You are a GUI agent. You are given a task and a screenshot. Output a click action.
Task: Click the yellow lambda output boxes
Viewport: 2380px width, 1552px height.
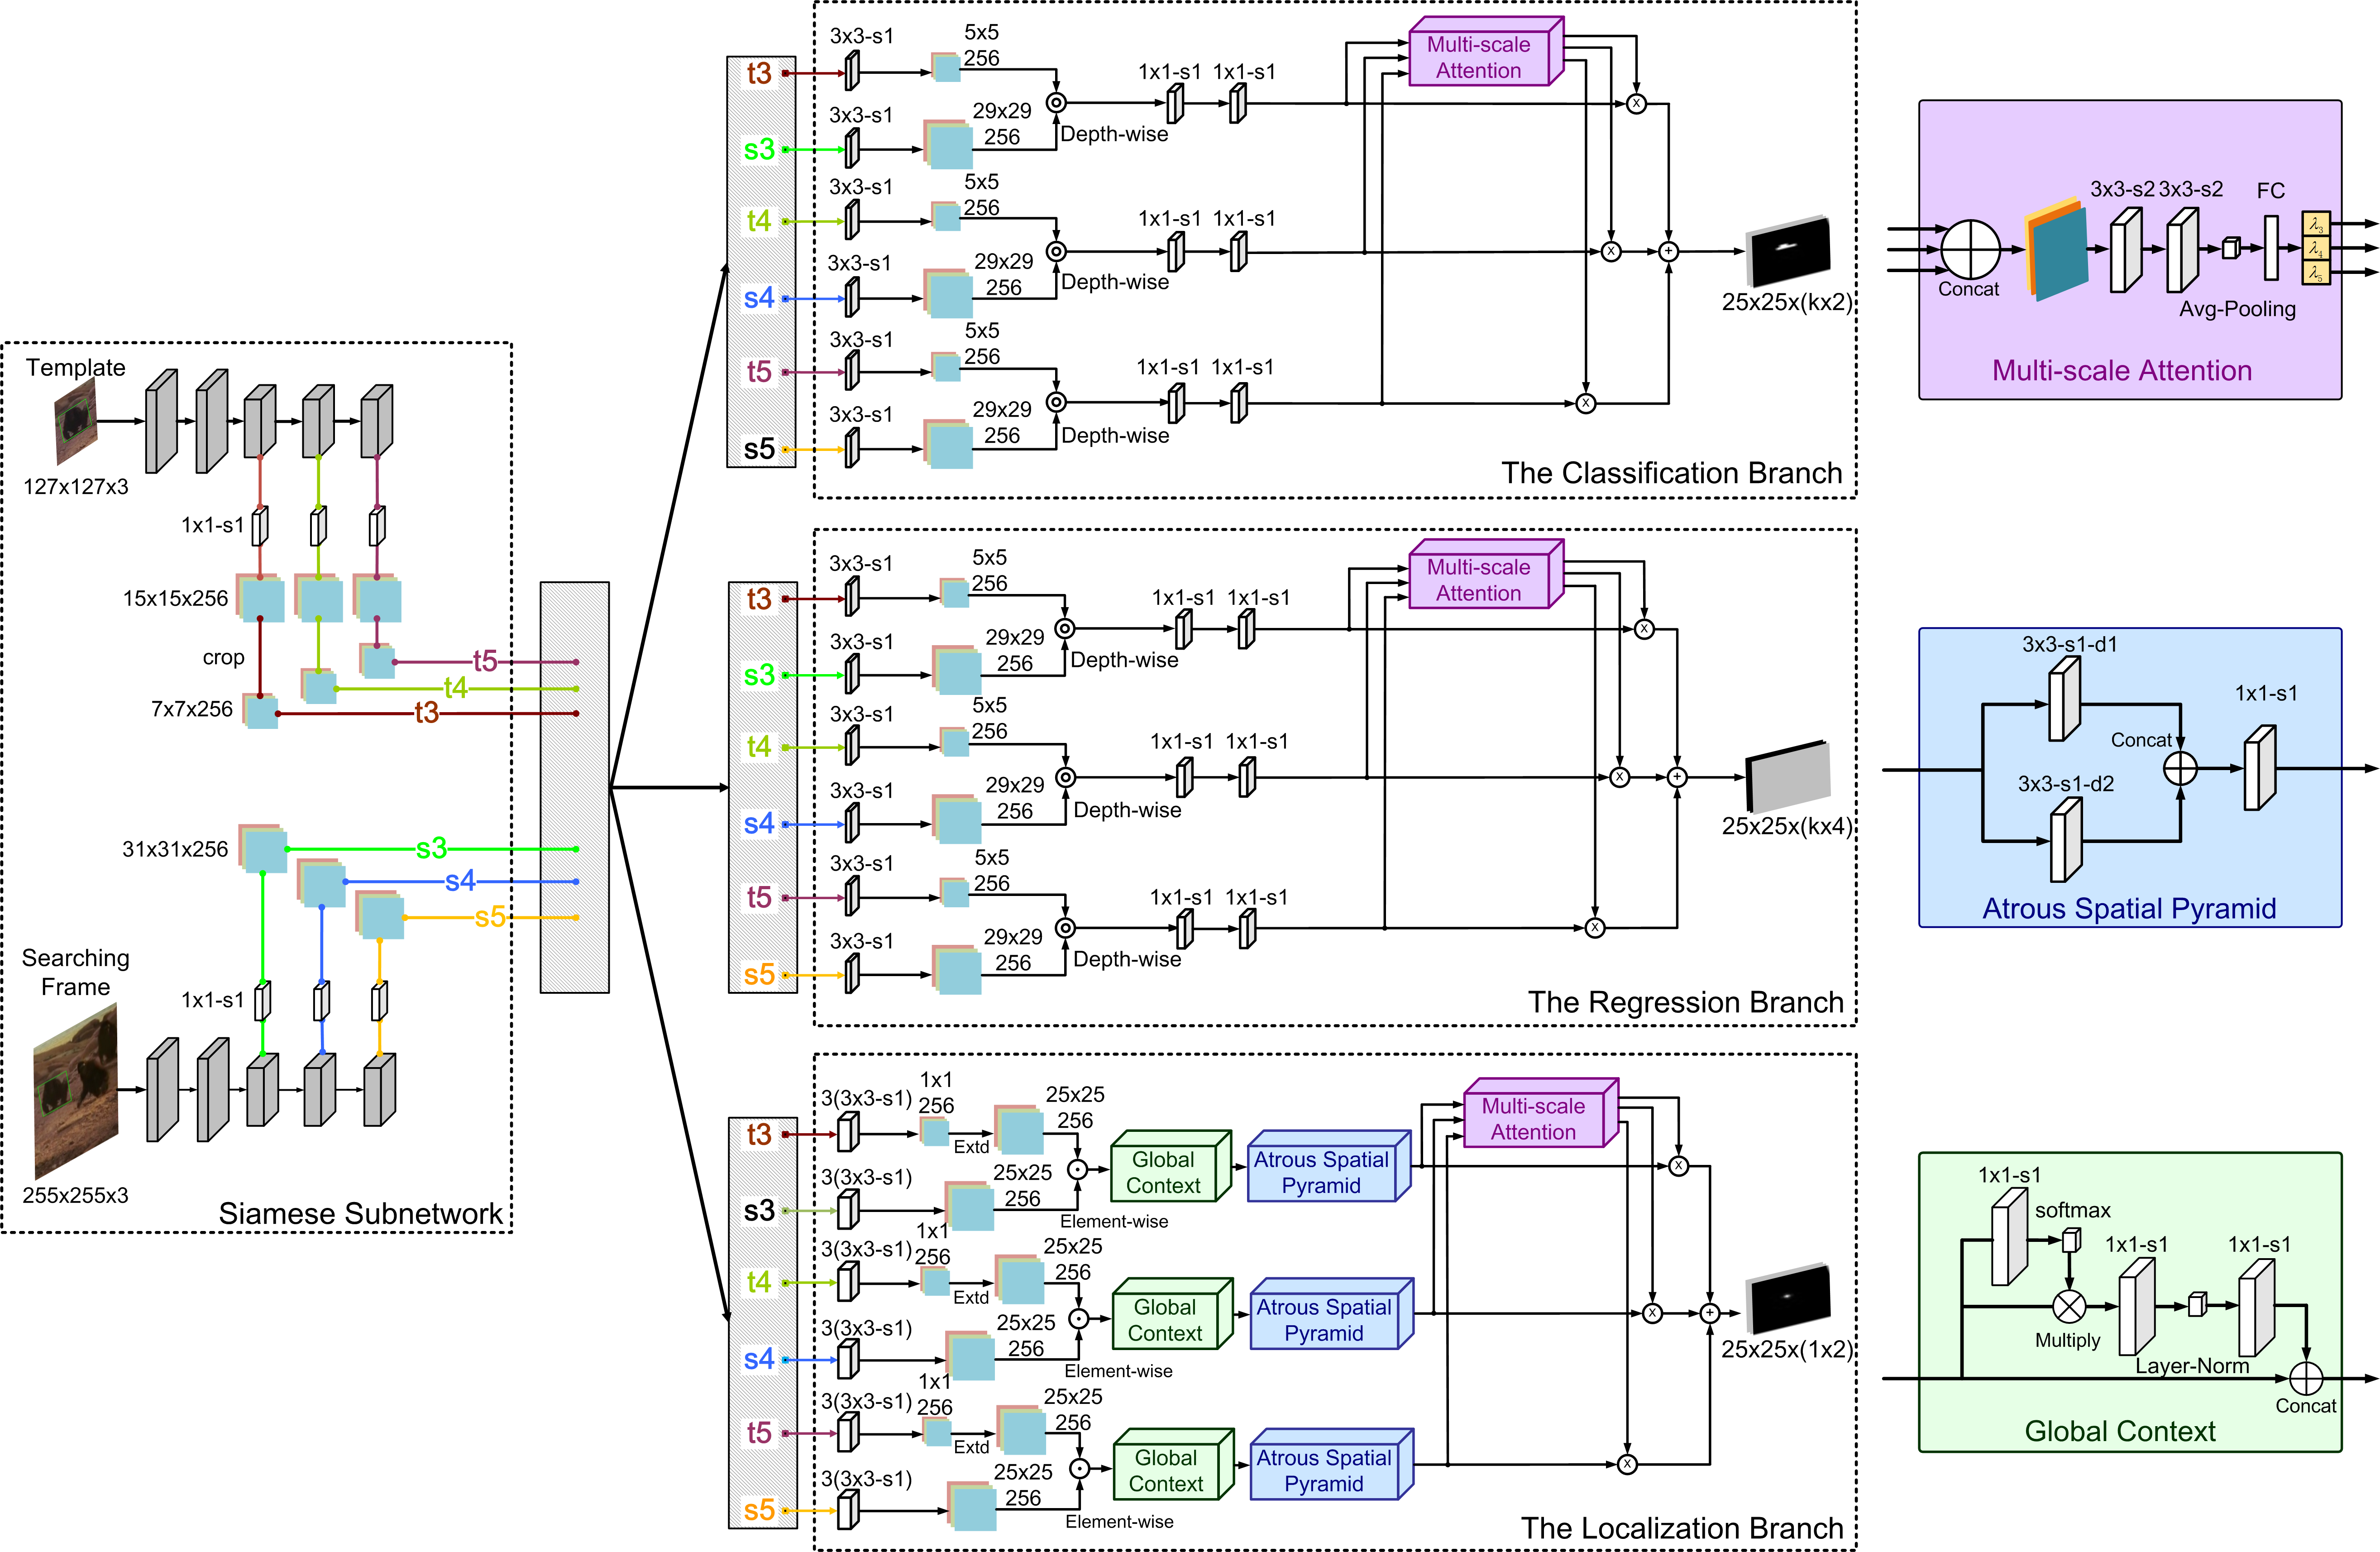(2316, 248)
